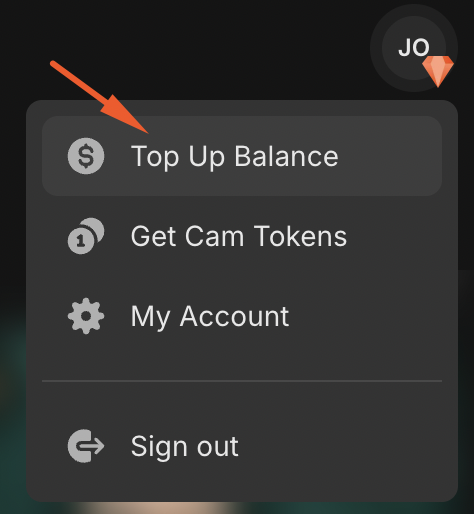474x514 pixels.
Task: Open Get Cam Tokens from menu
Action: 242,236
